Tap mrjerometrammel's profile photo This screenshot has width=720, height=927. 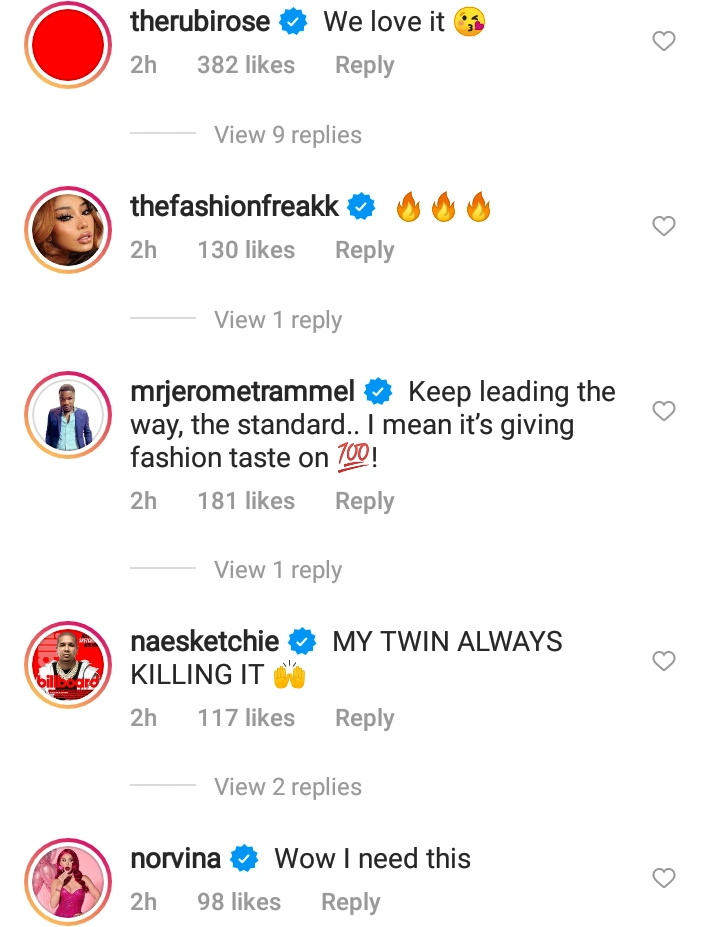point(67,415)
